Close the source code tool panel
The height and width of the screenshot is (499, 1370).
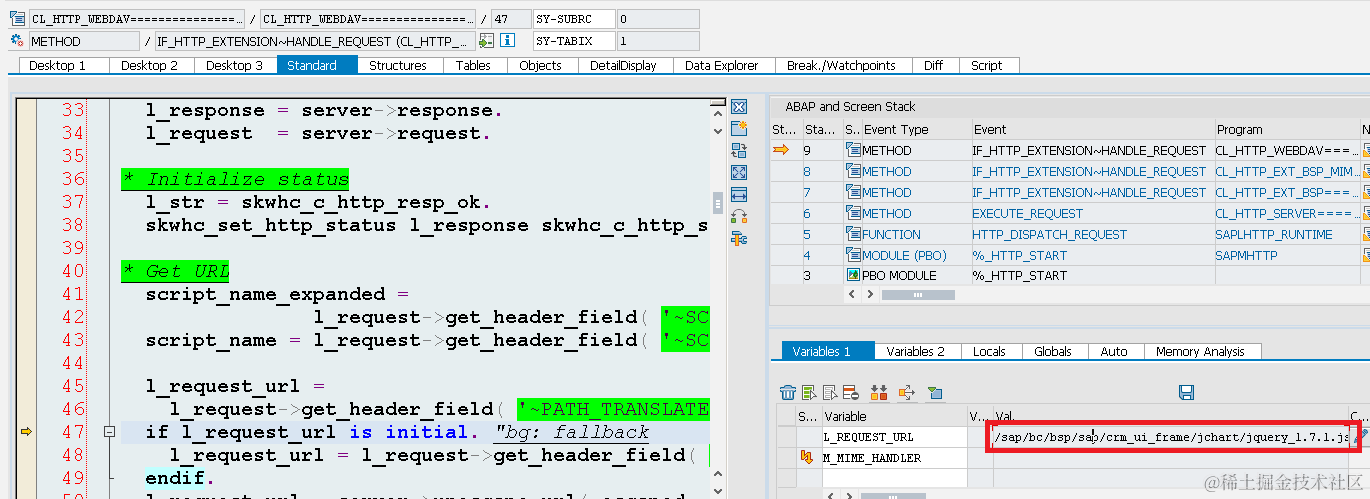tap(739, 107)
